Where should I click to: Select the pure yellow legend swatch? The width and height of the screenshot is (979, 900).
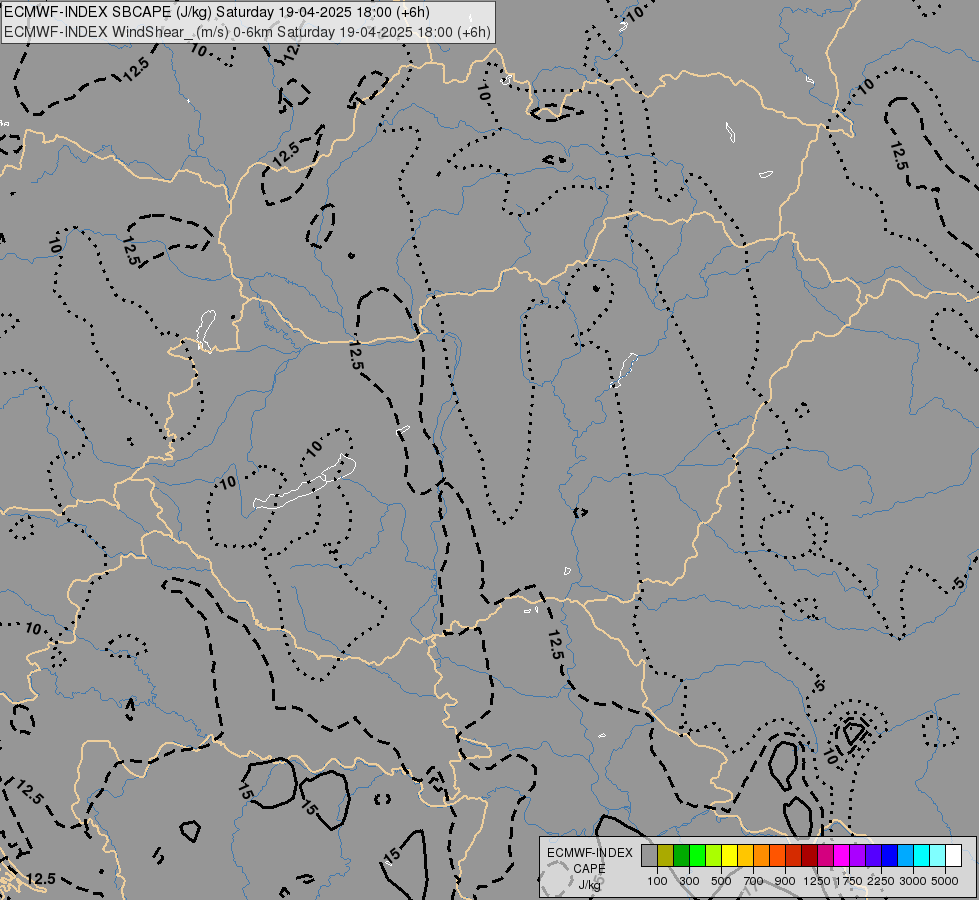(x=730, y=856)
